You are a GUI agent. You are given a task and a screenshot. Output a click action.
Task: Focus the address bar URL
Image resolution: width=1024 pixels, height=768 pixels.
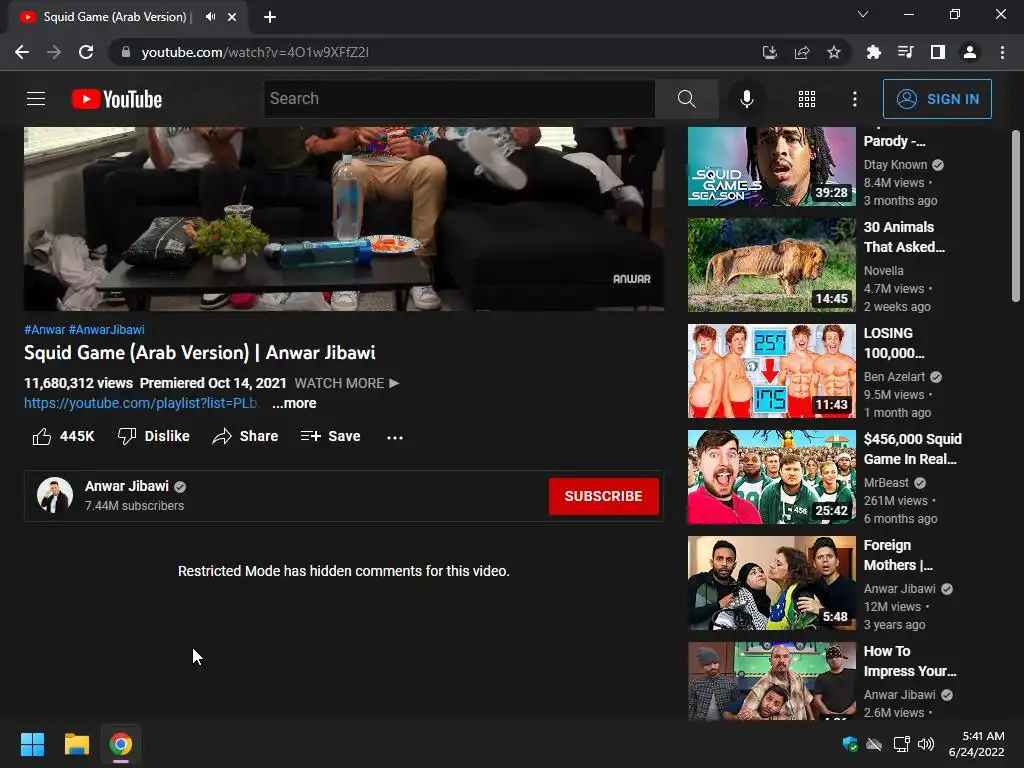point(255,52)
